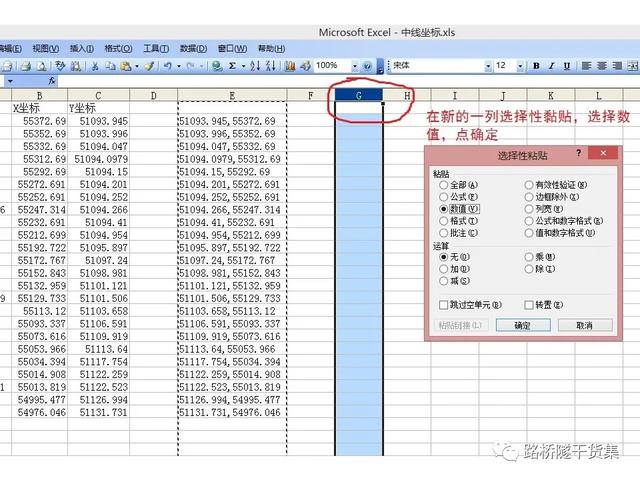The height and width of the screenshot is (480, 640).
Task: Click the Sort Ascending icon
Action: [255, 66]
